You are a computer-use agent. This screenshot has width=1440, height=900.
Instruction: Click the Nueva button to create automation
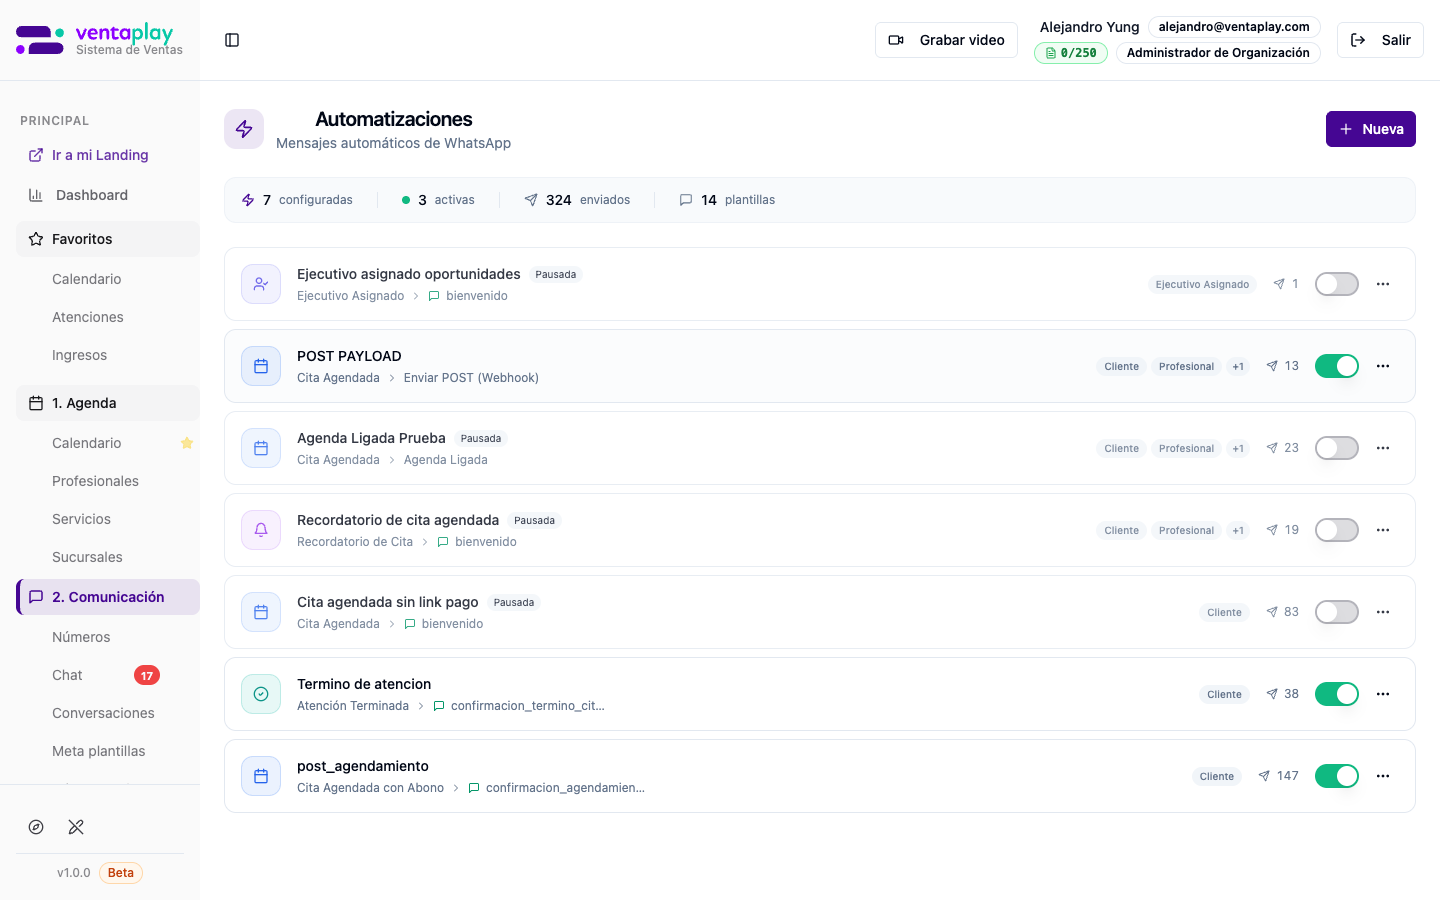1371,129
